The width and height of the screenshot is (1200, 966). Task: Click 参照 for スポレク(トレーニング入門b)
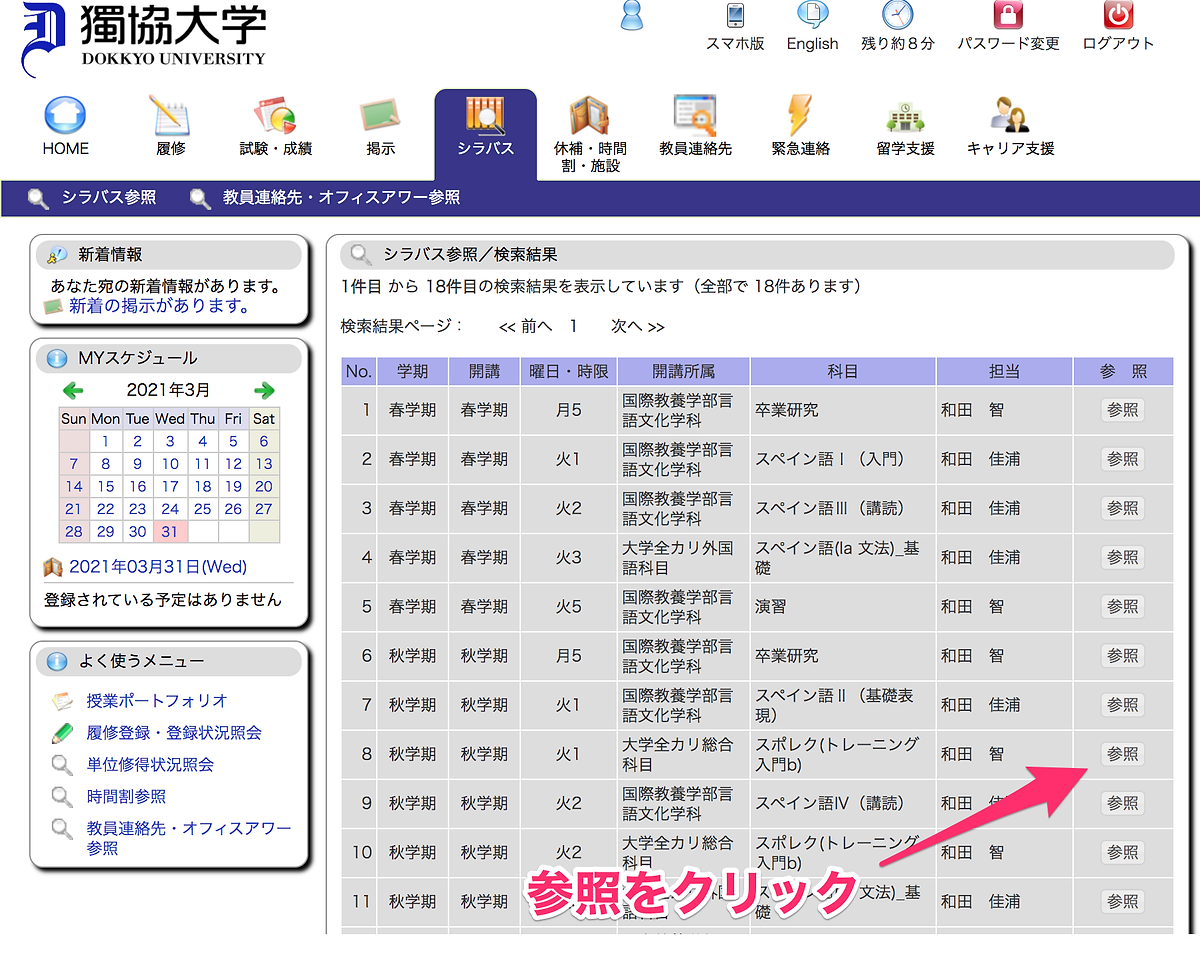(x=1122, y=753)
